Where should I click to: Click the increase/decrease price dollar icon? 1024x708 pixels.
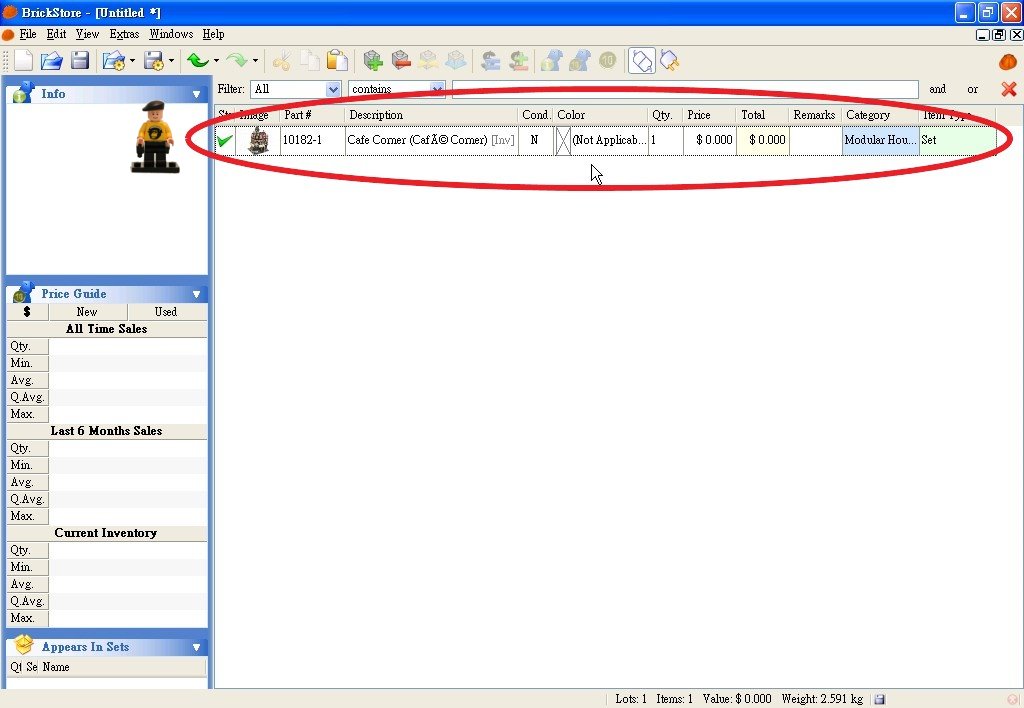click(519, 61)
